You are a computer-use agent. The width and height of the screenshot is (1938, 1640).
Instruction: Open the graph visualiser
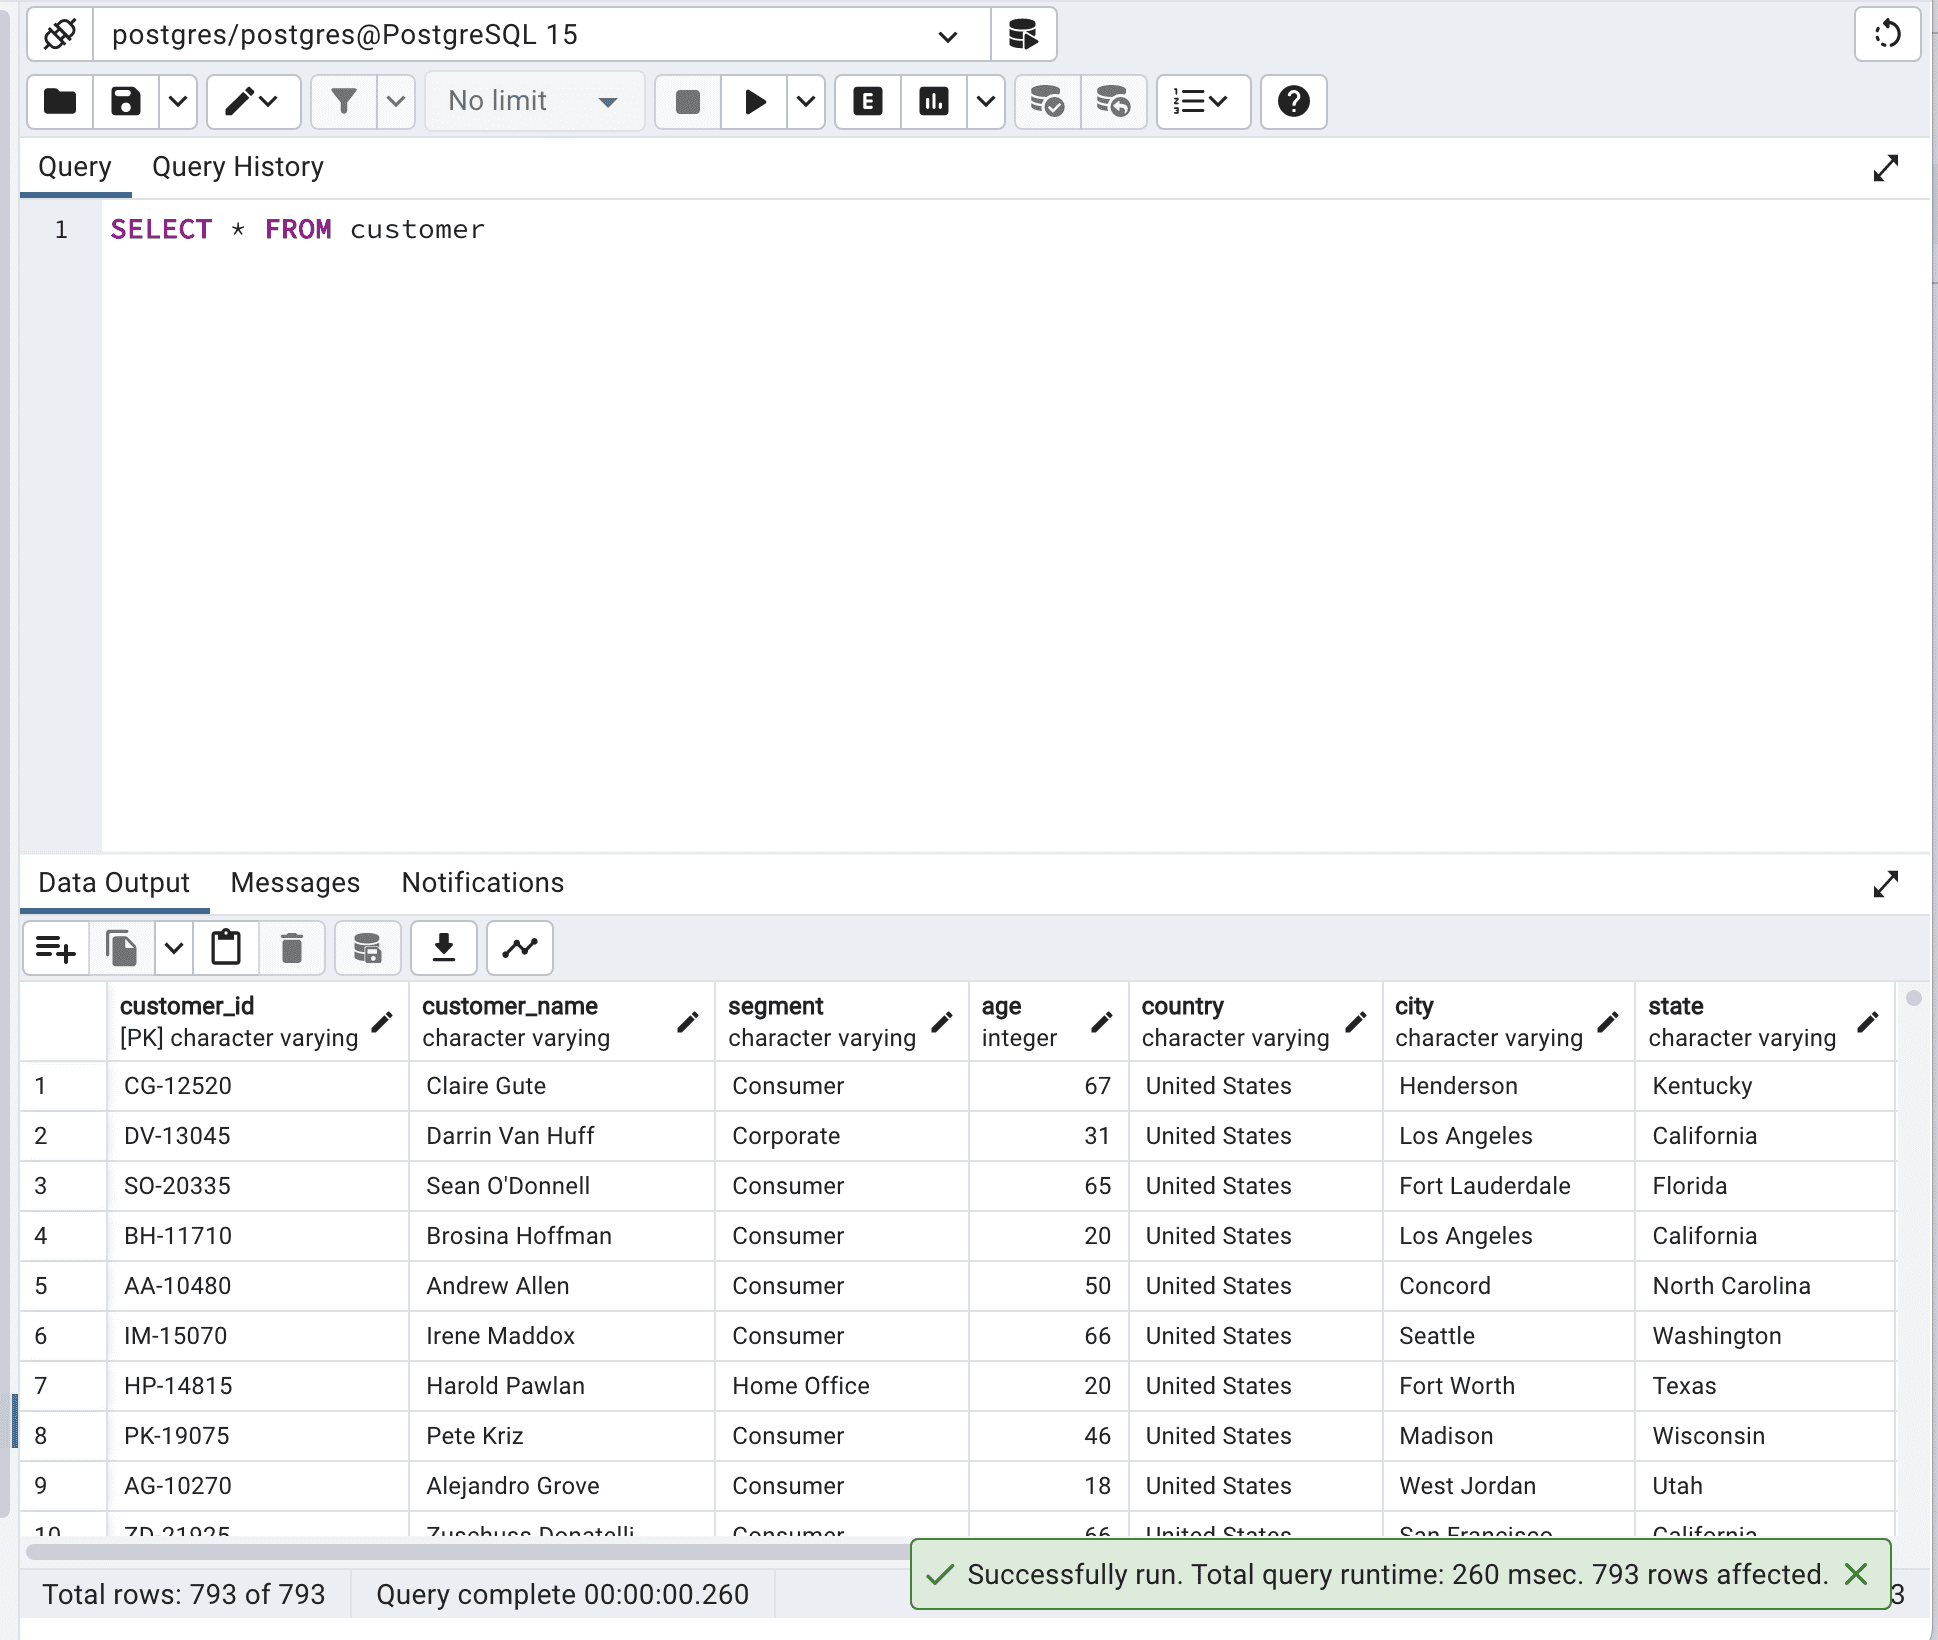pos(519,948)
